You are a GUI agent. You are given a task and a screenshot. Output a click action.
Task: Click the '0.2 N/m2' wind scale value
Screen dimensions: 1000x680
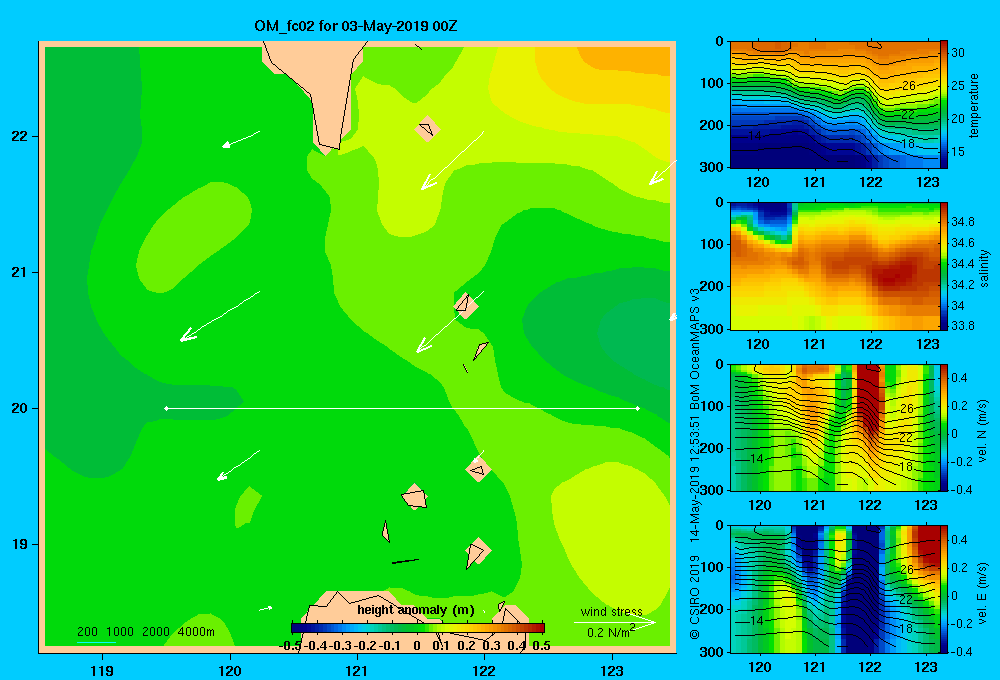[x=611, y=632]
